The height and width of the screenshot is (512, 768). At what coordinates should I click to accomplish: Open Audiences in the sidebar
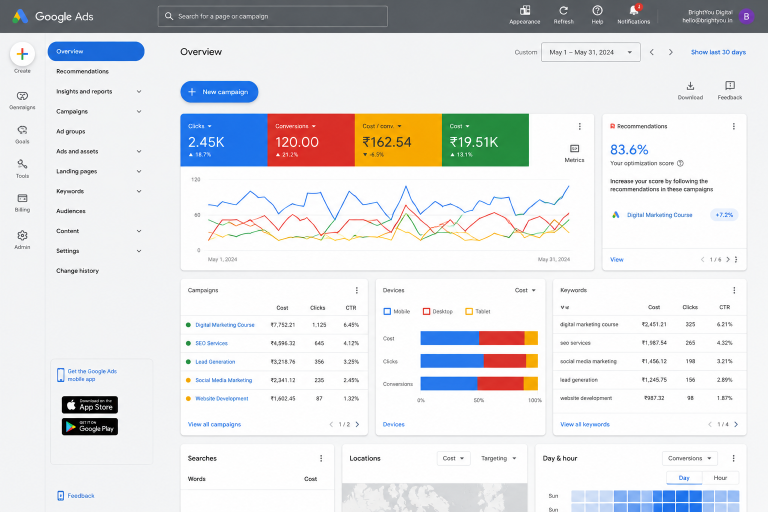71,211
